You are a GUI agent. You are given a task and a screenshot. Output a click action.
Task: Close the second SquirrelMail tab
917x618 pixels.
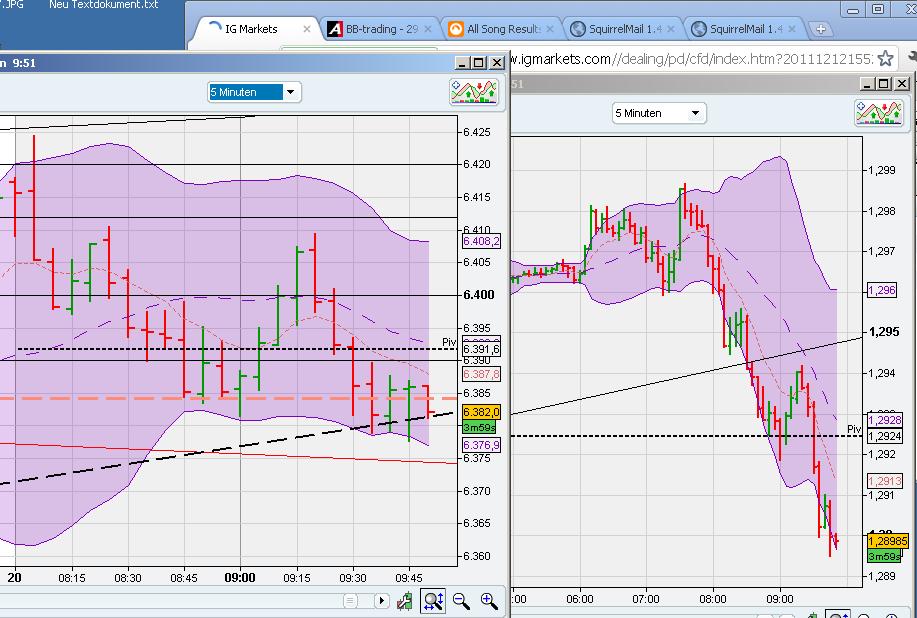(x=791, y=29)
